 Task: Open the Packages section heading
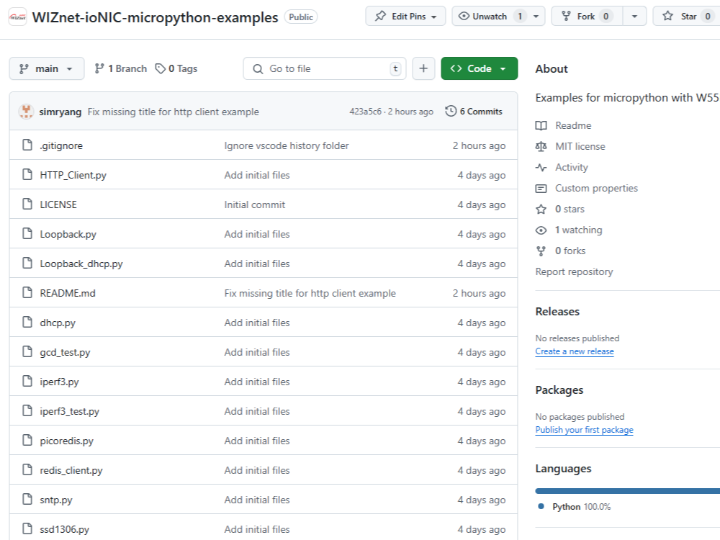(559, 390)
